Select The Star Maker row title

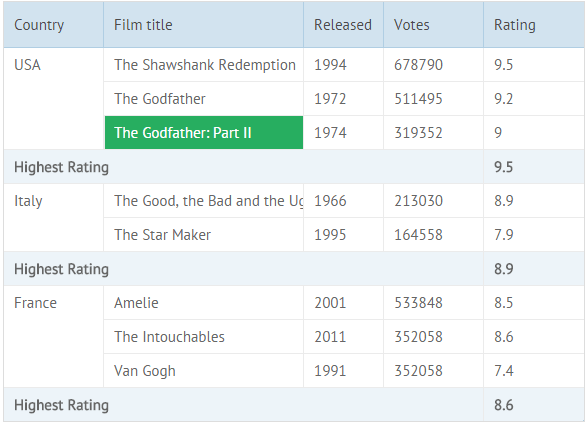pyautogui.click(x=203, y=235)
